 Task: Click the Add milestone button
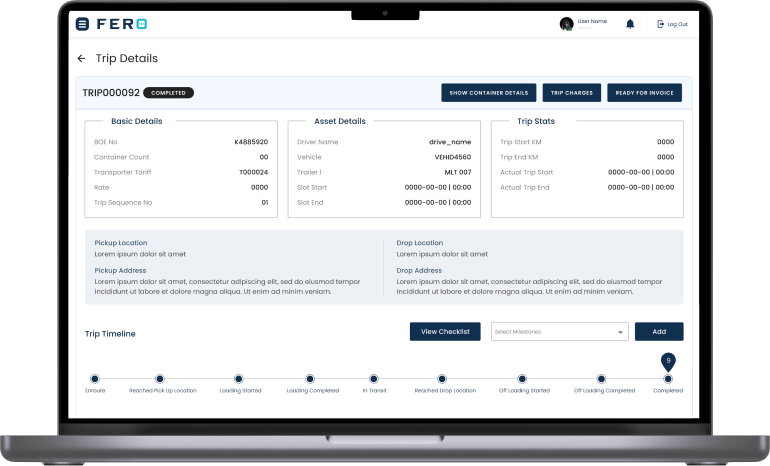(x=659, y=331)
